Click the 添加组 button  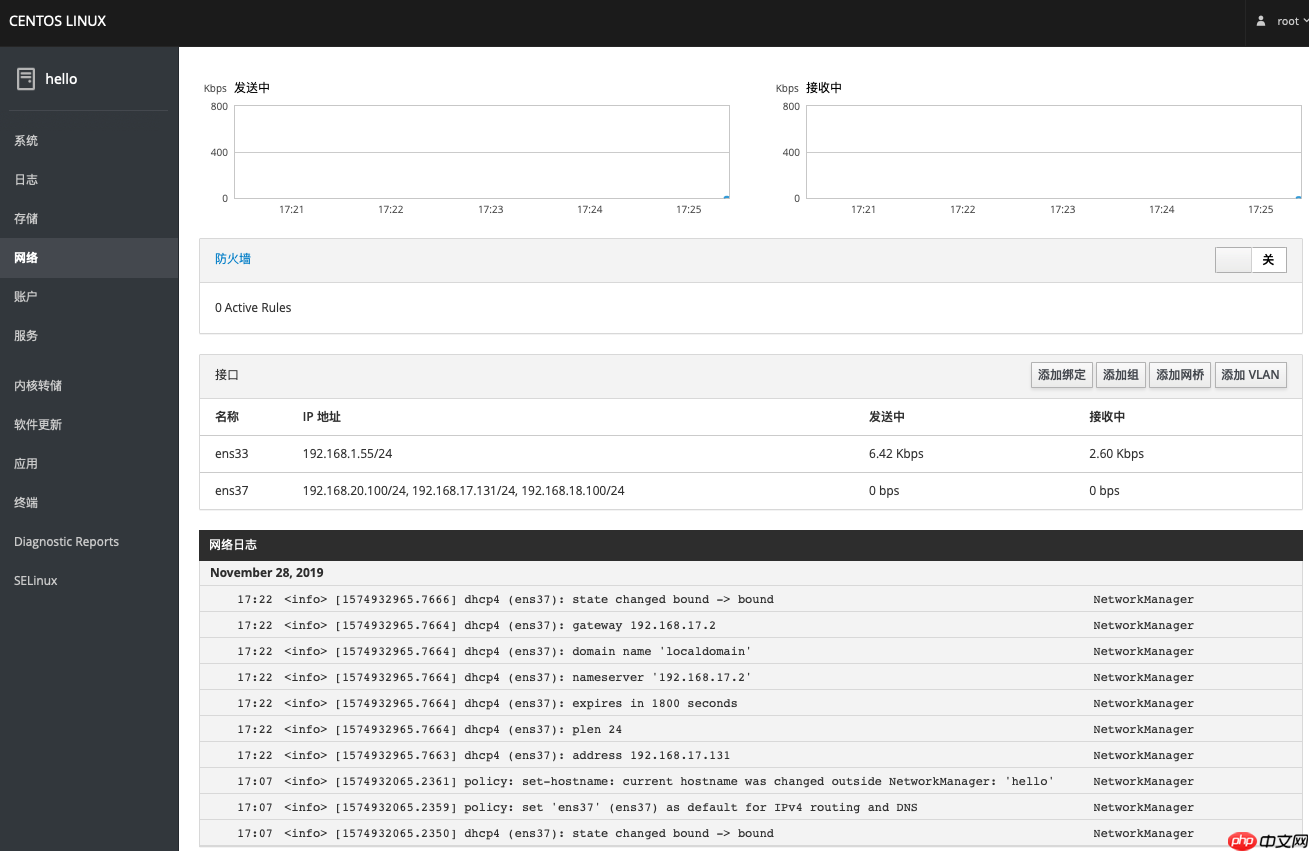[1121, 375]
